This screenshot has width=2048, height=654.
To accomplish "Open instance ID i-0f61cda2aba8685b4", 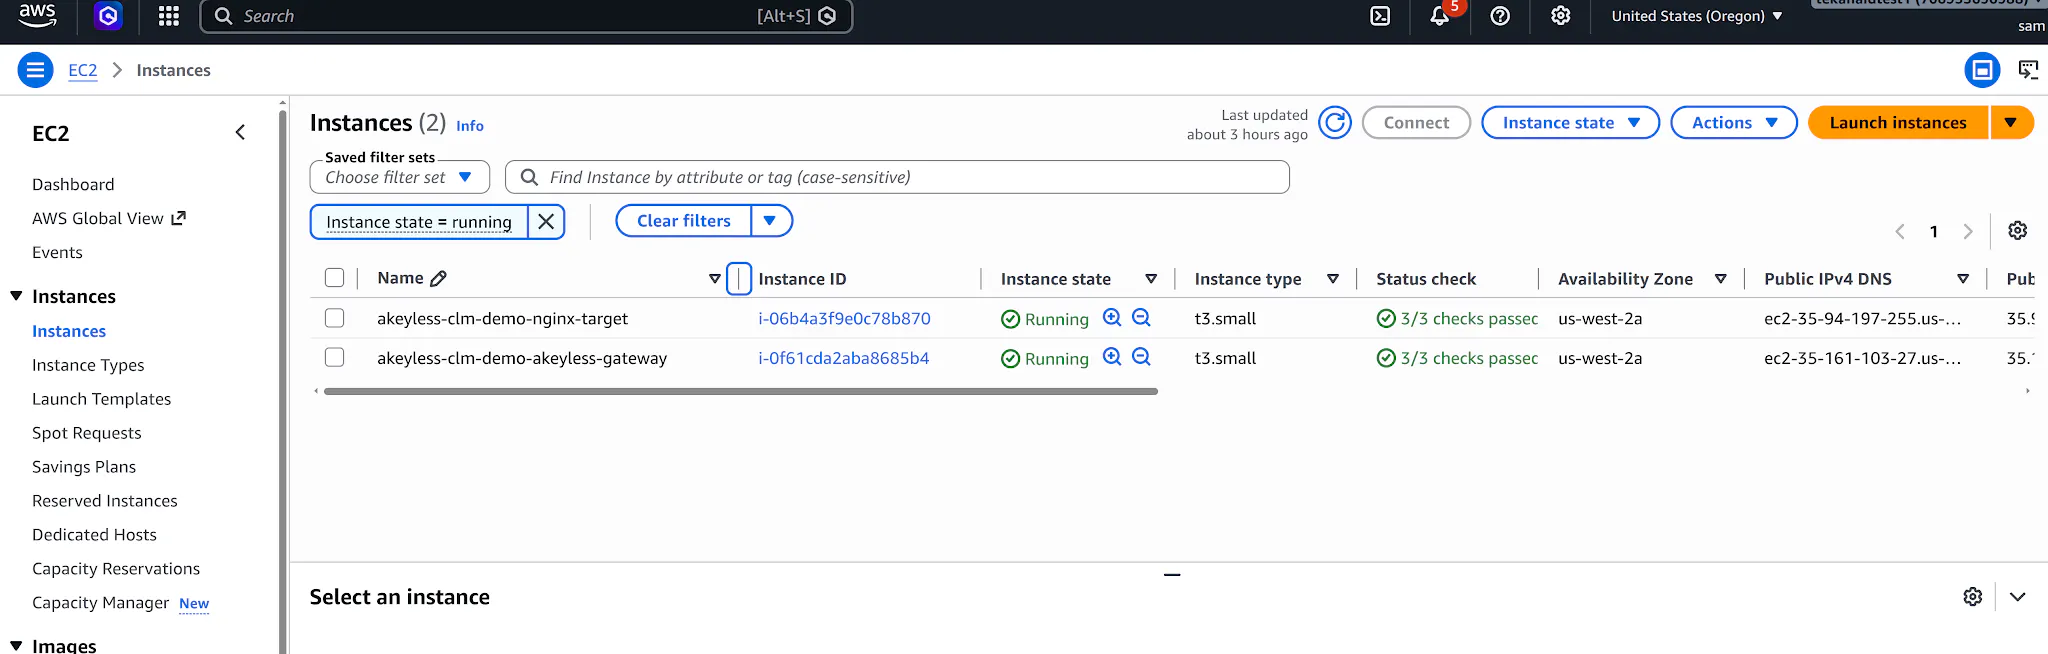I will [x=844, y=358].
